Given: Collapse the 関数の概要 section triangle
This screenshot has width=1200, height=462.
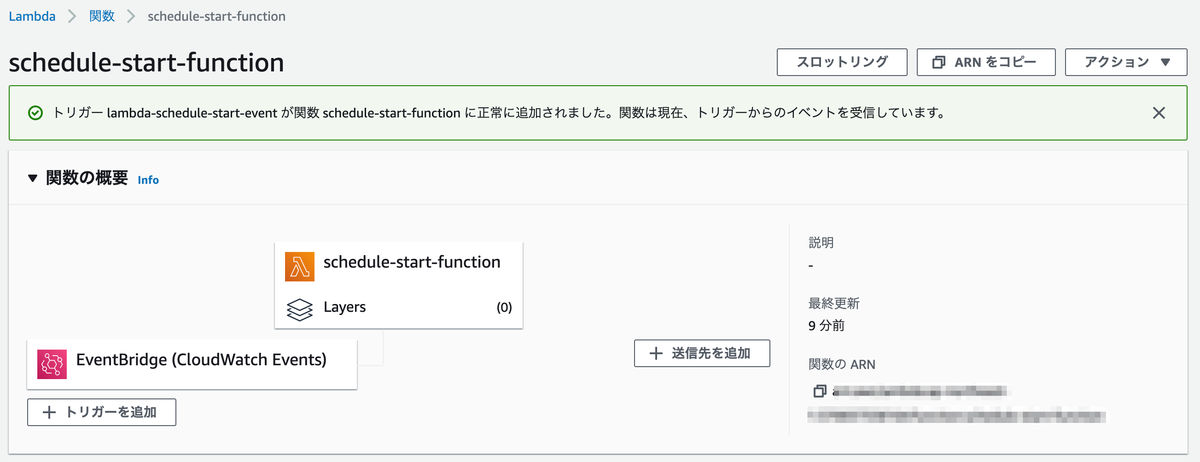Looking at the screenshot, I should point(32,179).
